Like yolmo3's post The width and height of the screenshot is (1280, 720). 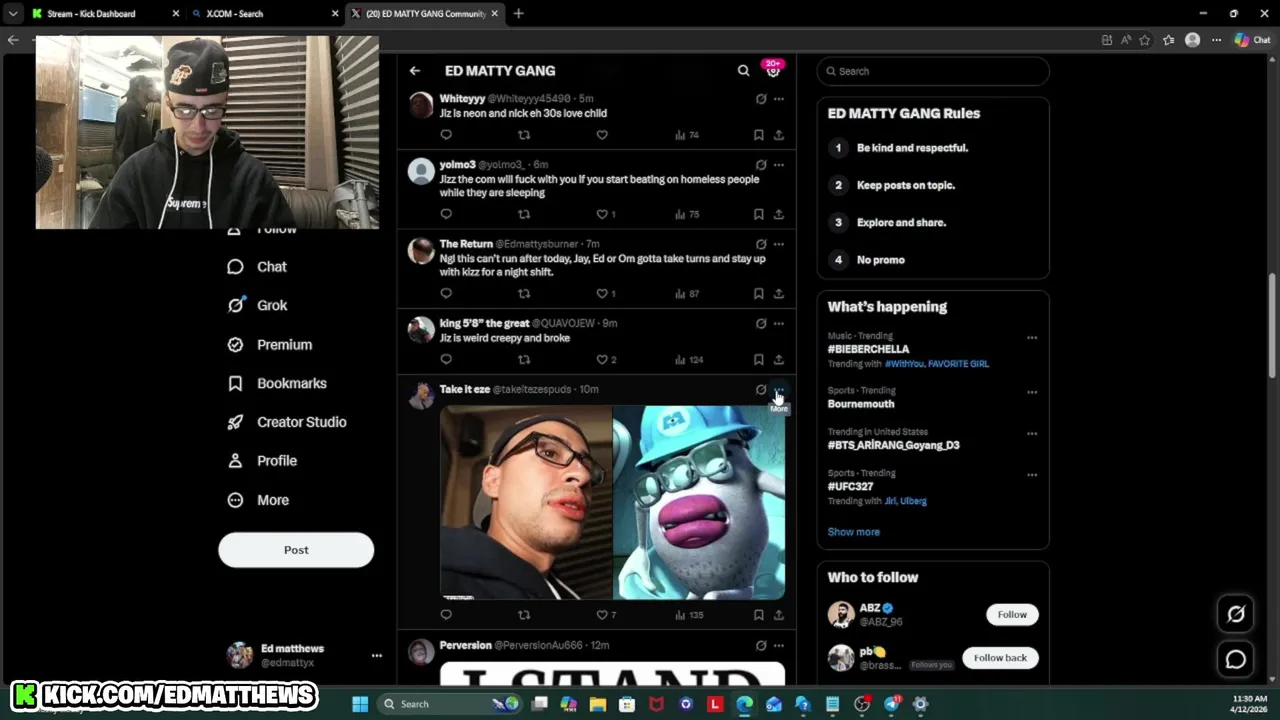[602, 214]
